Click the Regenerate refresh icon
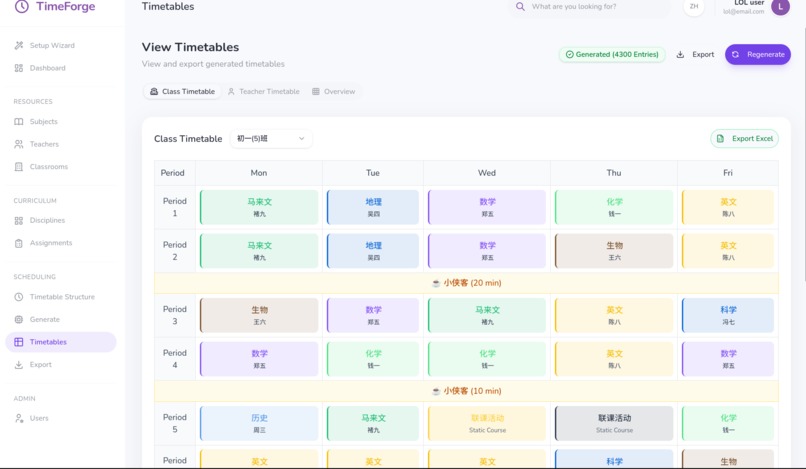The image size is (806, 469). (x=736, y=55)
